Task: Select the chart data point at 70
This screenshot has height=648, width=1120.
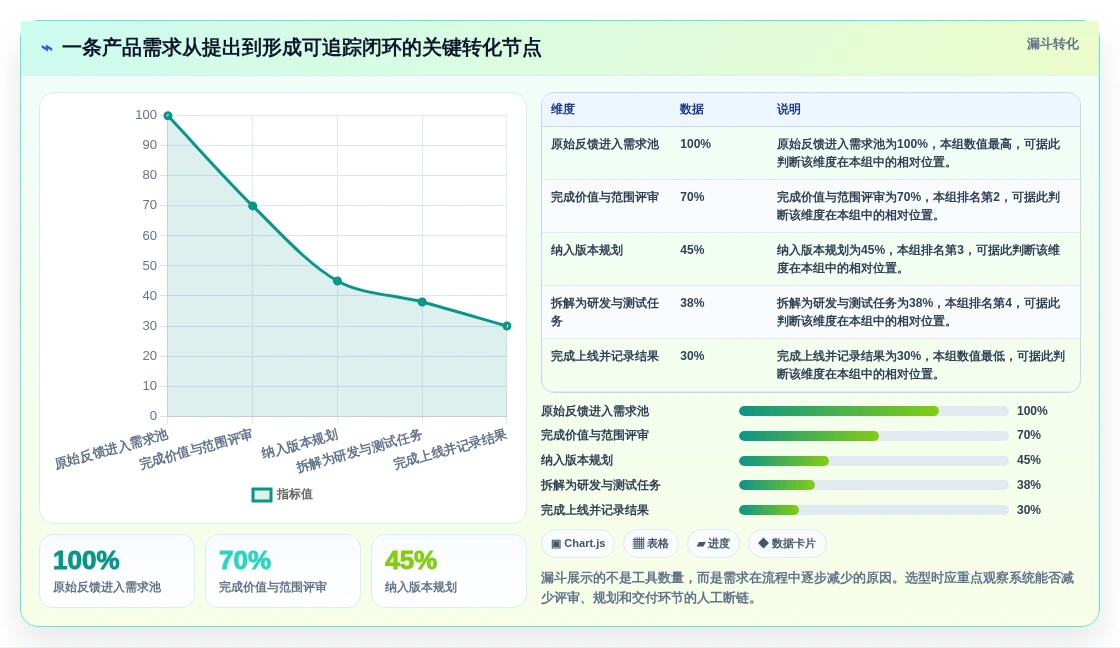Action: pos(252,206)
